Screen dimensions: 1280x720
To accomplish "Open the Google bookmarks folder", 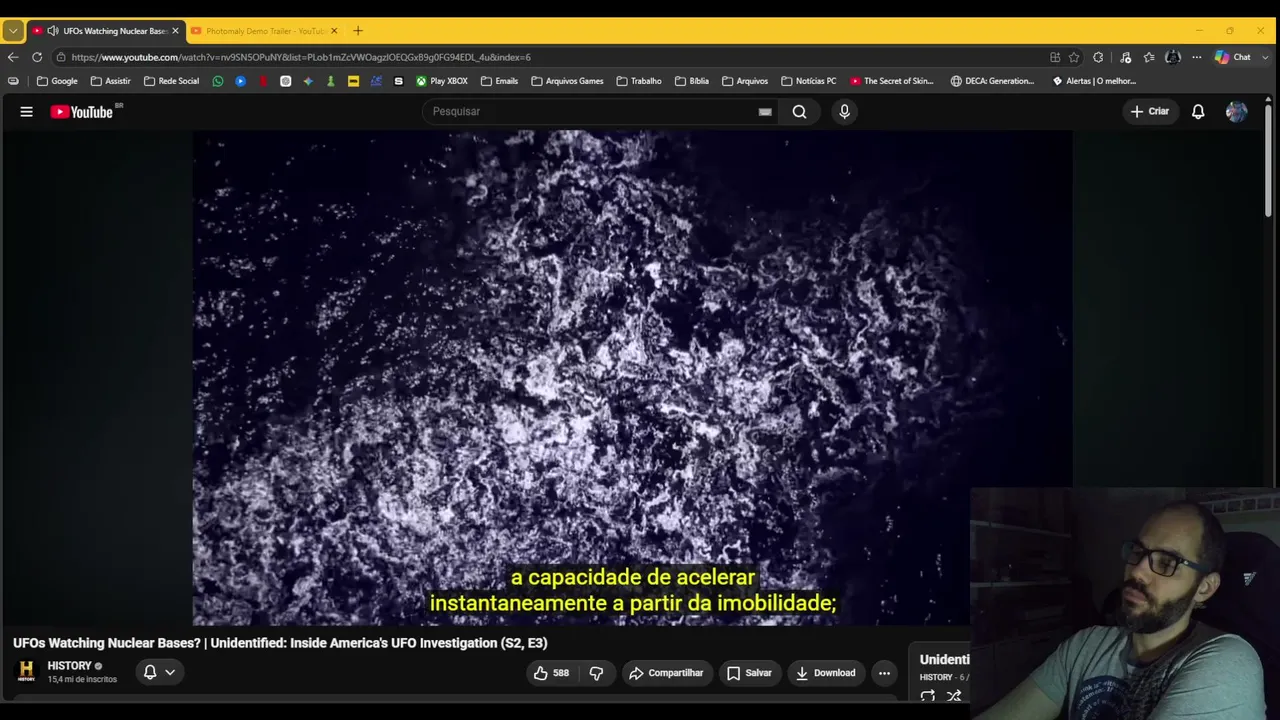I will click(57, 81).
